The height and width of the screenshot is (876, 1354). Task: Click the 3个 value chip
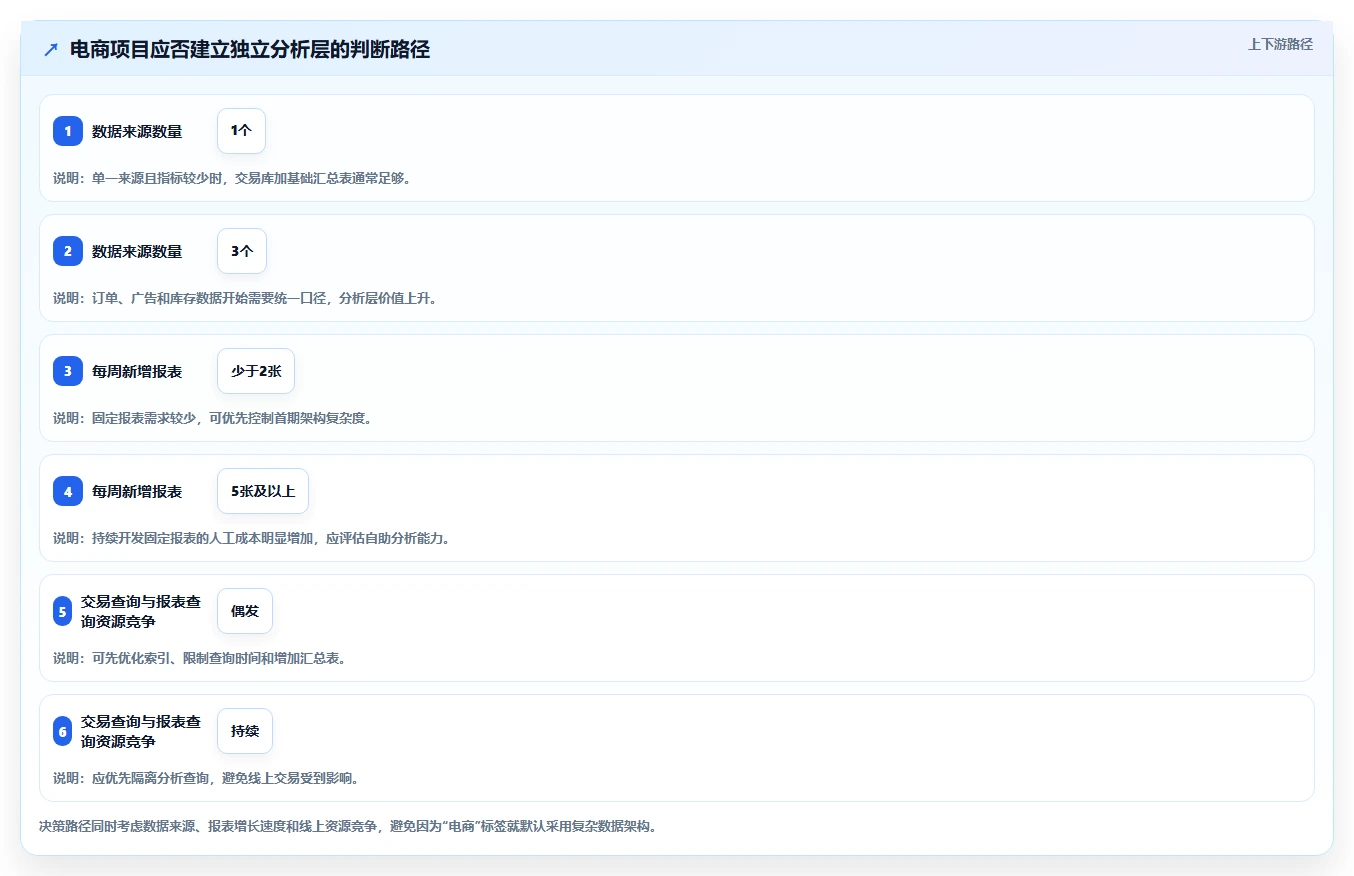tap(242, 251)
